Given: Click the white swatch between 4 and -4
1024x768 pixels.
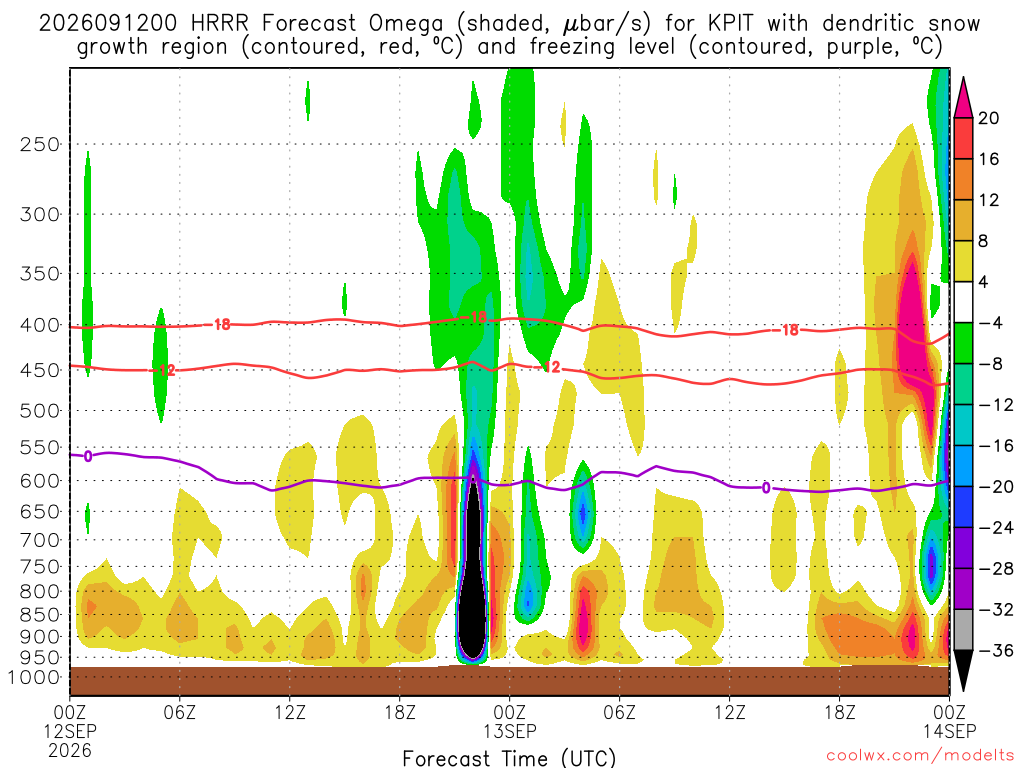Looking at the screenshot, I should point(963,302).
